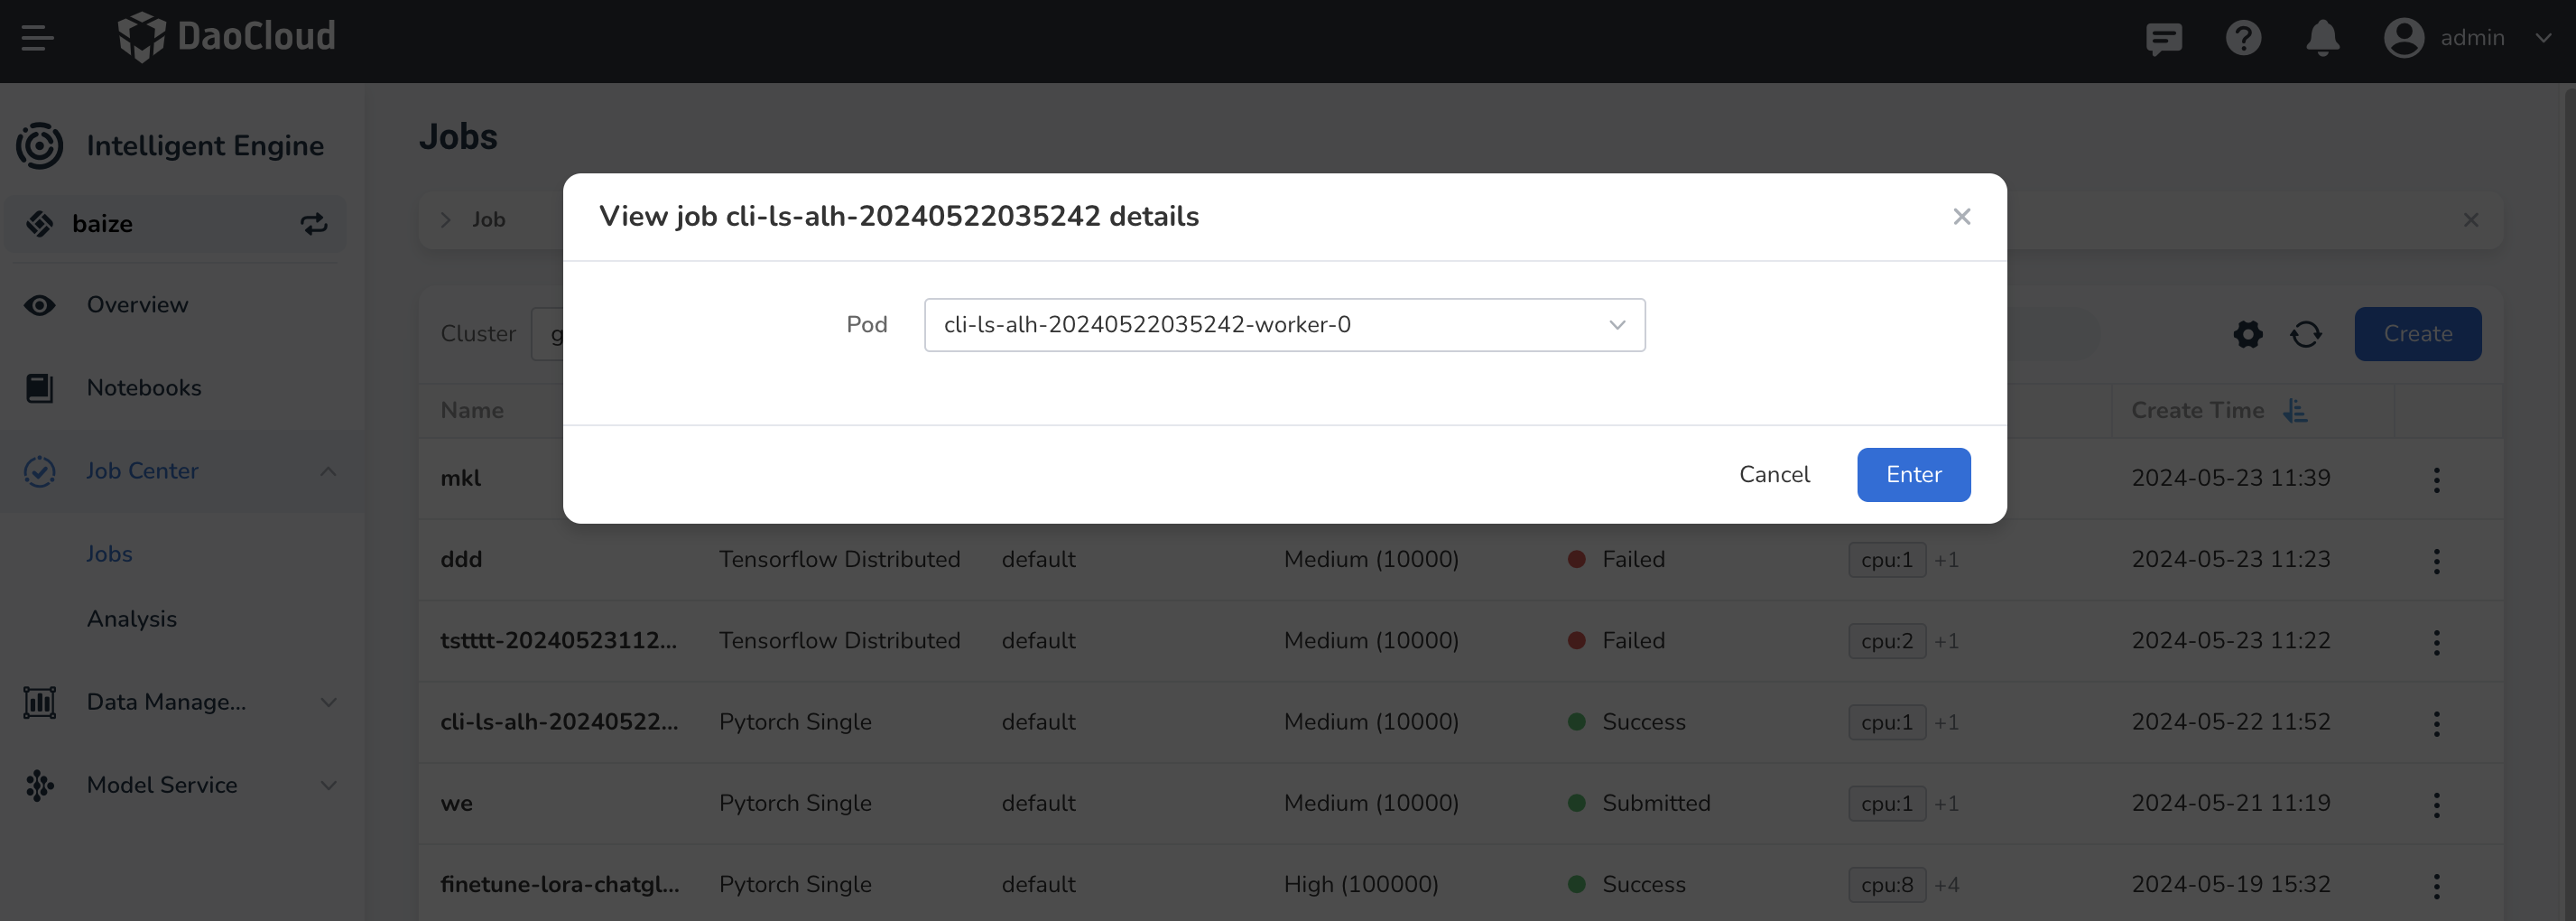
Task: Open table settings gear icon
Action: [x=2247, y=334]
